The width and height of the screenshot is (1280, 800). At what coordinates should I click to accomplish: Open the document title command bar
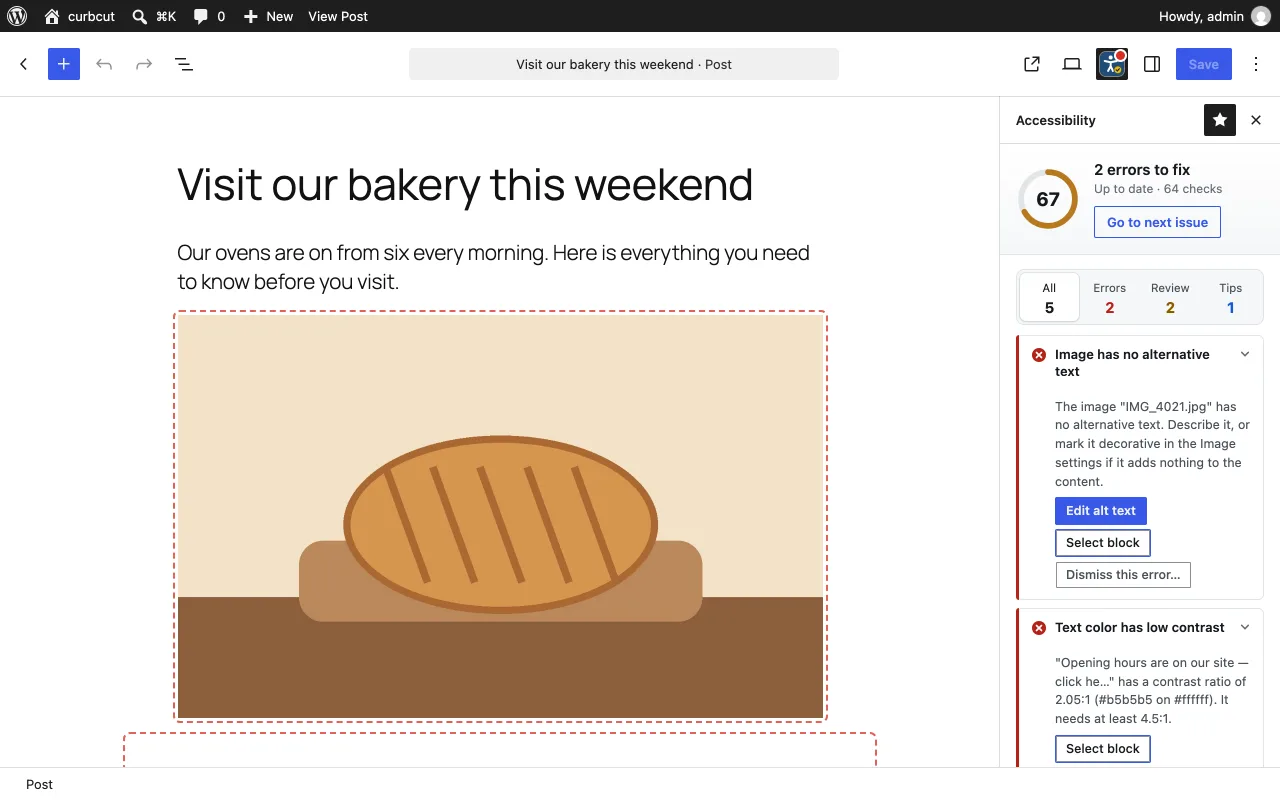tap(624, 64)
